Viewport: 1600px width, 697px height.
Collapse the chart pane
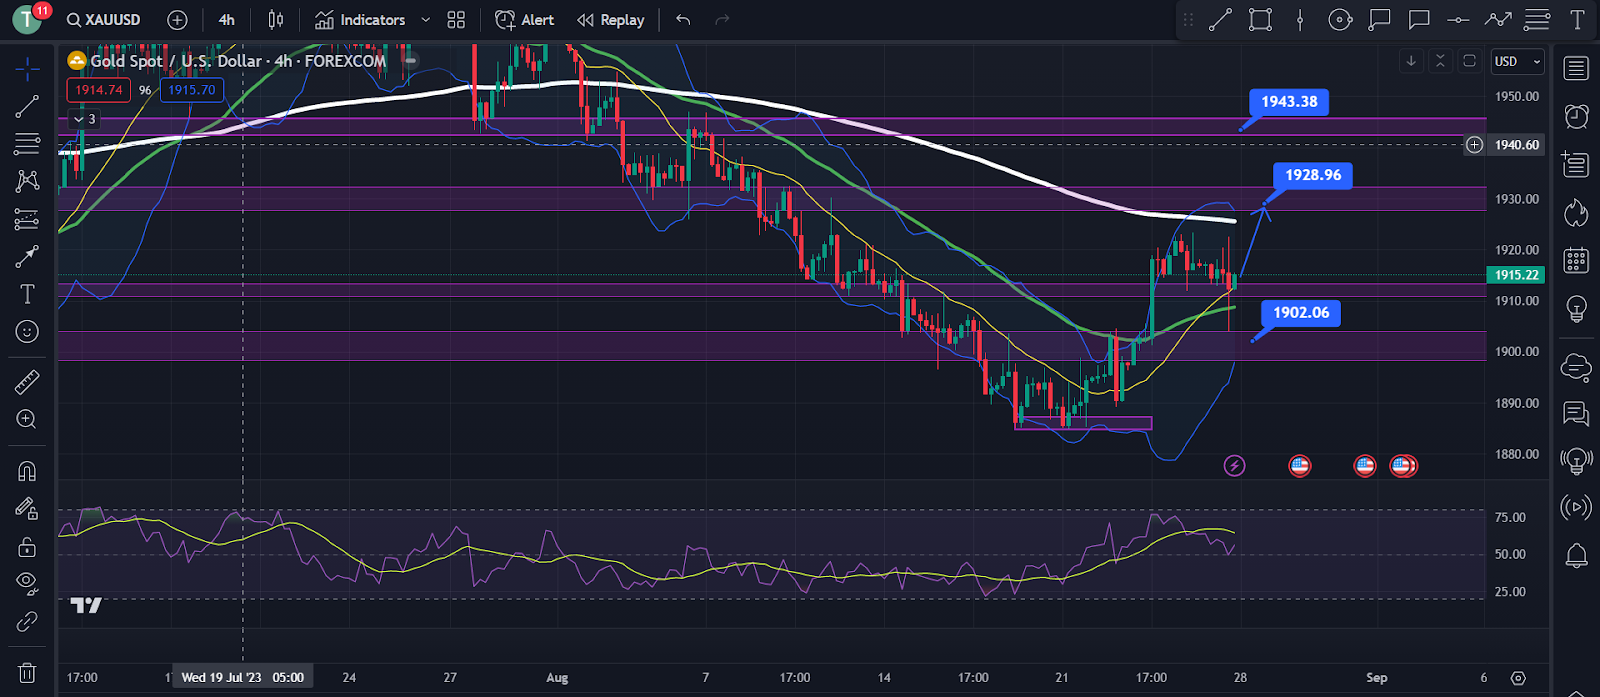1440,61
